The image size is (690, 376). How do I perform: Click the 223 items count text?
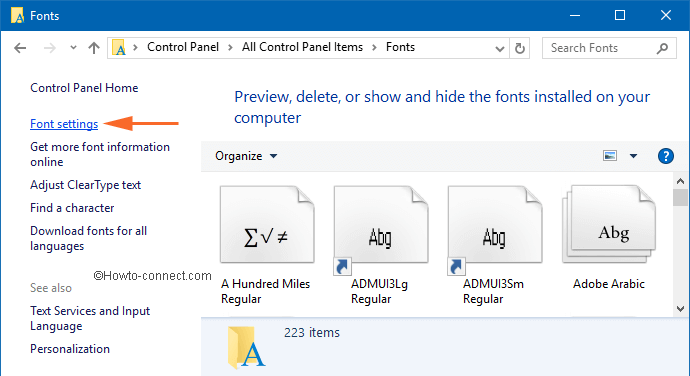pyautogui.click(x=312, y=333)
